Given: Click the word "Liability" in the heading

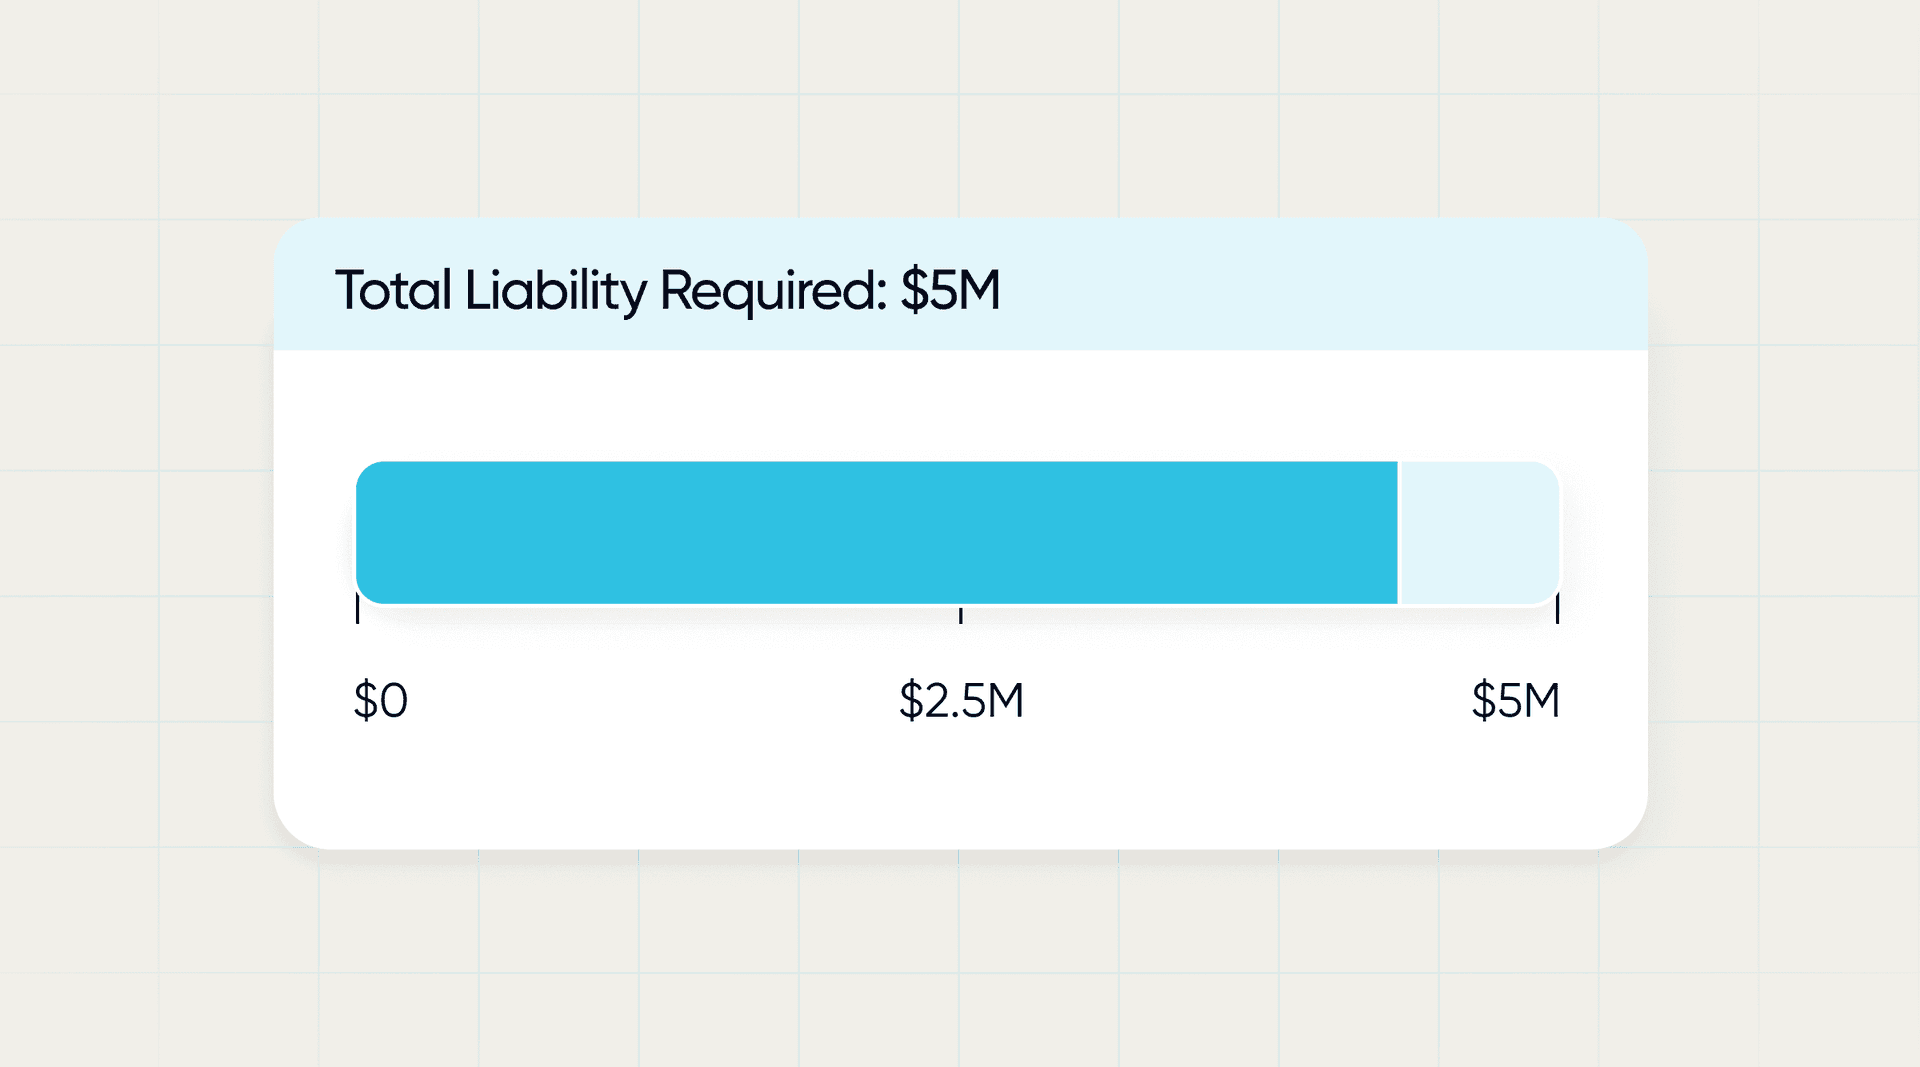Looking at the screenshot, I should 555,290.
